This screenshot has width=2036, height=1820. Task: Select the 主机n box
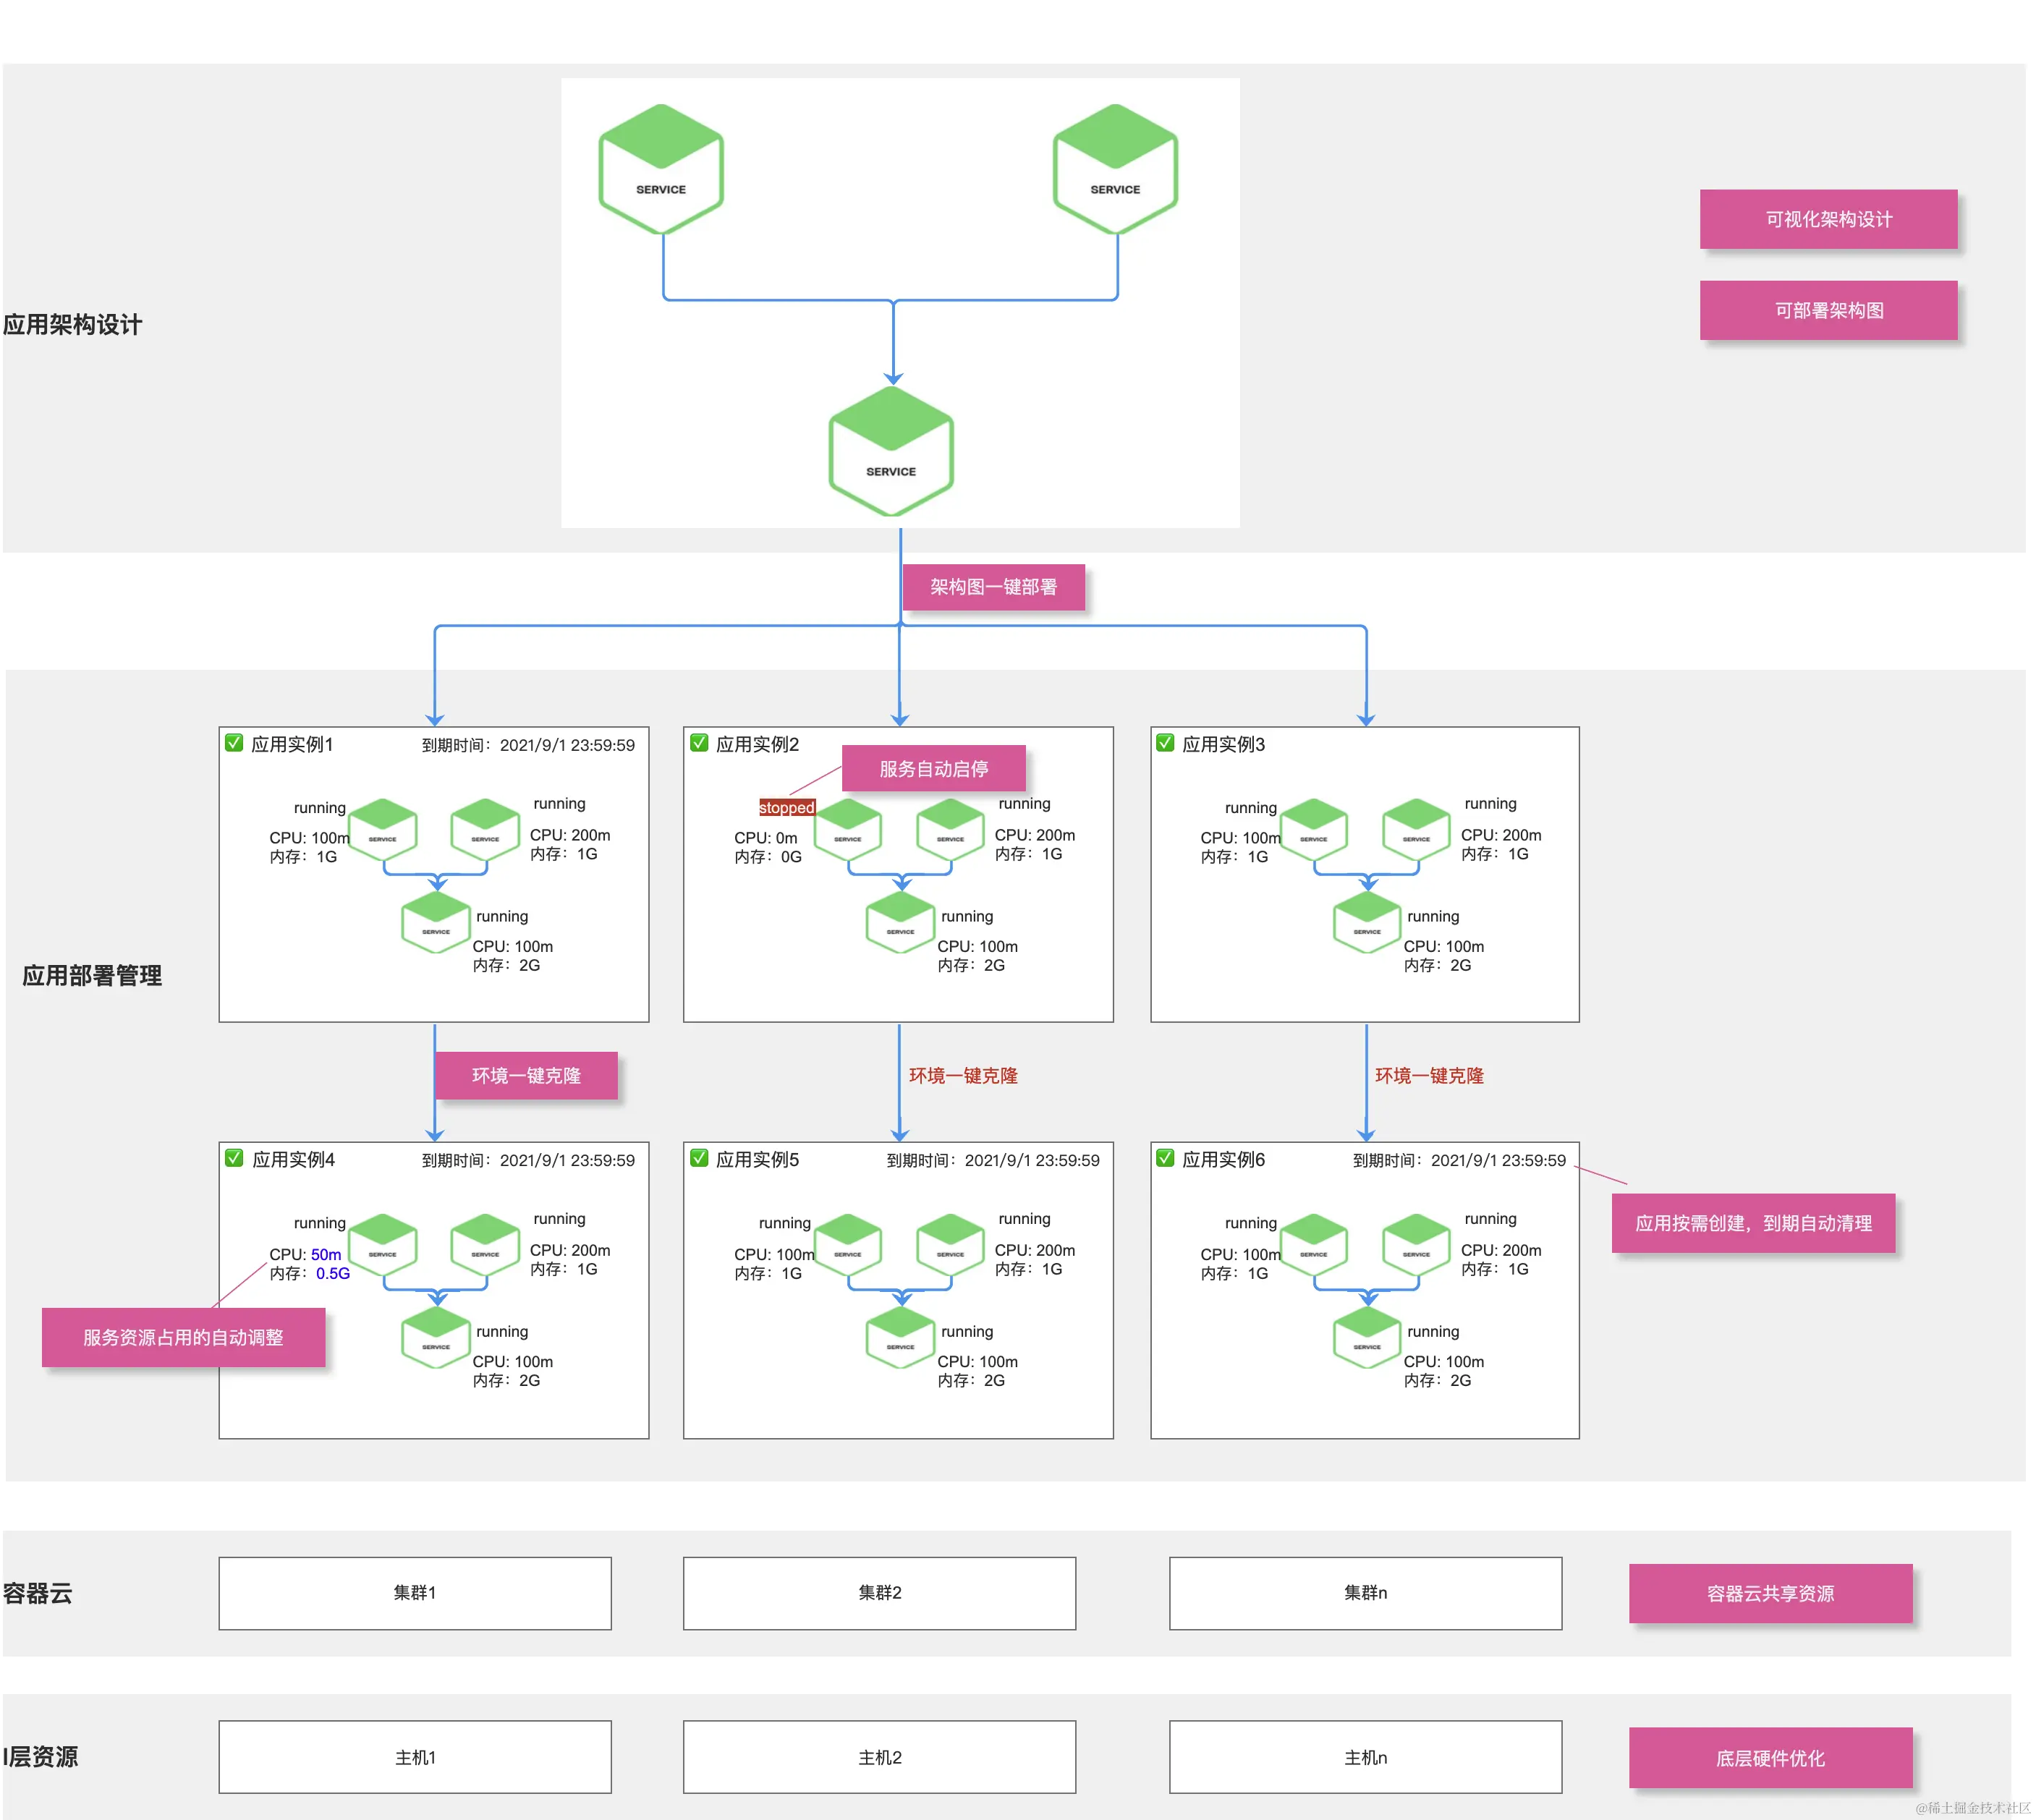click(1365, 1757)
